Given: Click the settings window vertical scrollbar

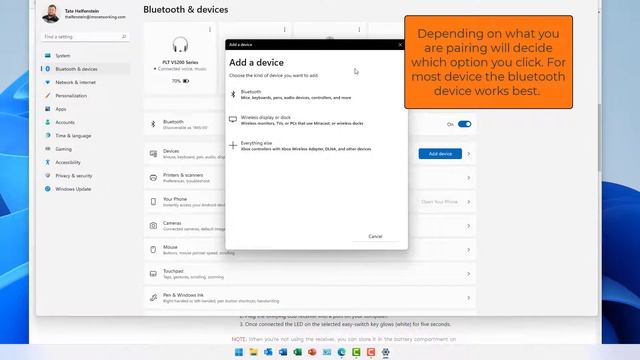Looking at the screenshot, I should pyautogui.click(x=599, y=138).
